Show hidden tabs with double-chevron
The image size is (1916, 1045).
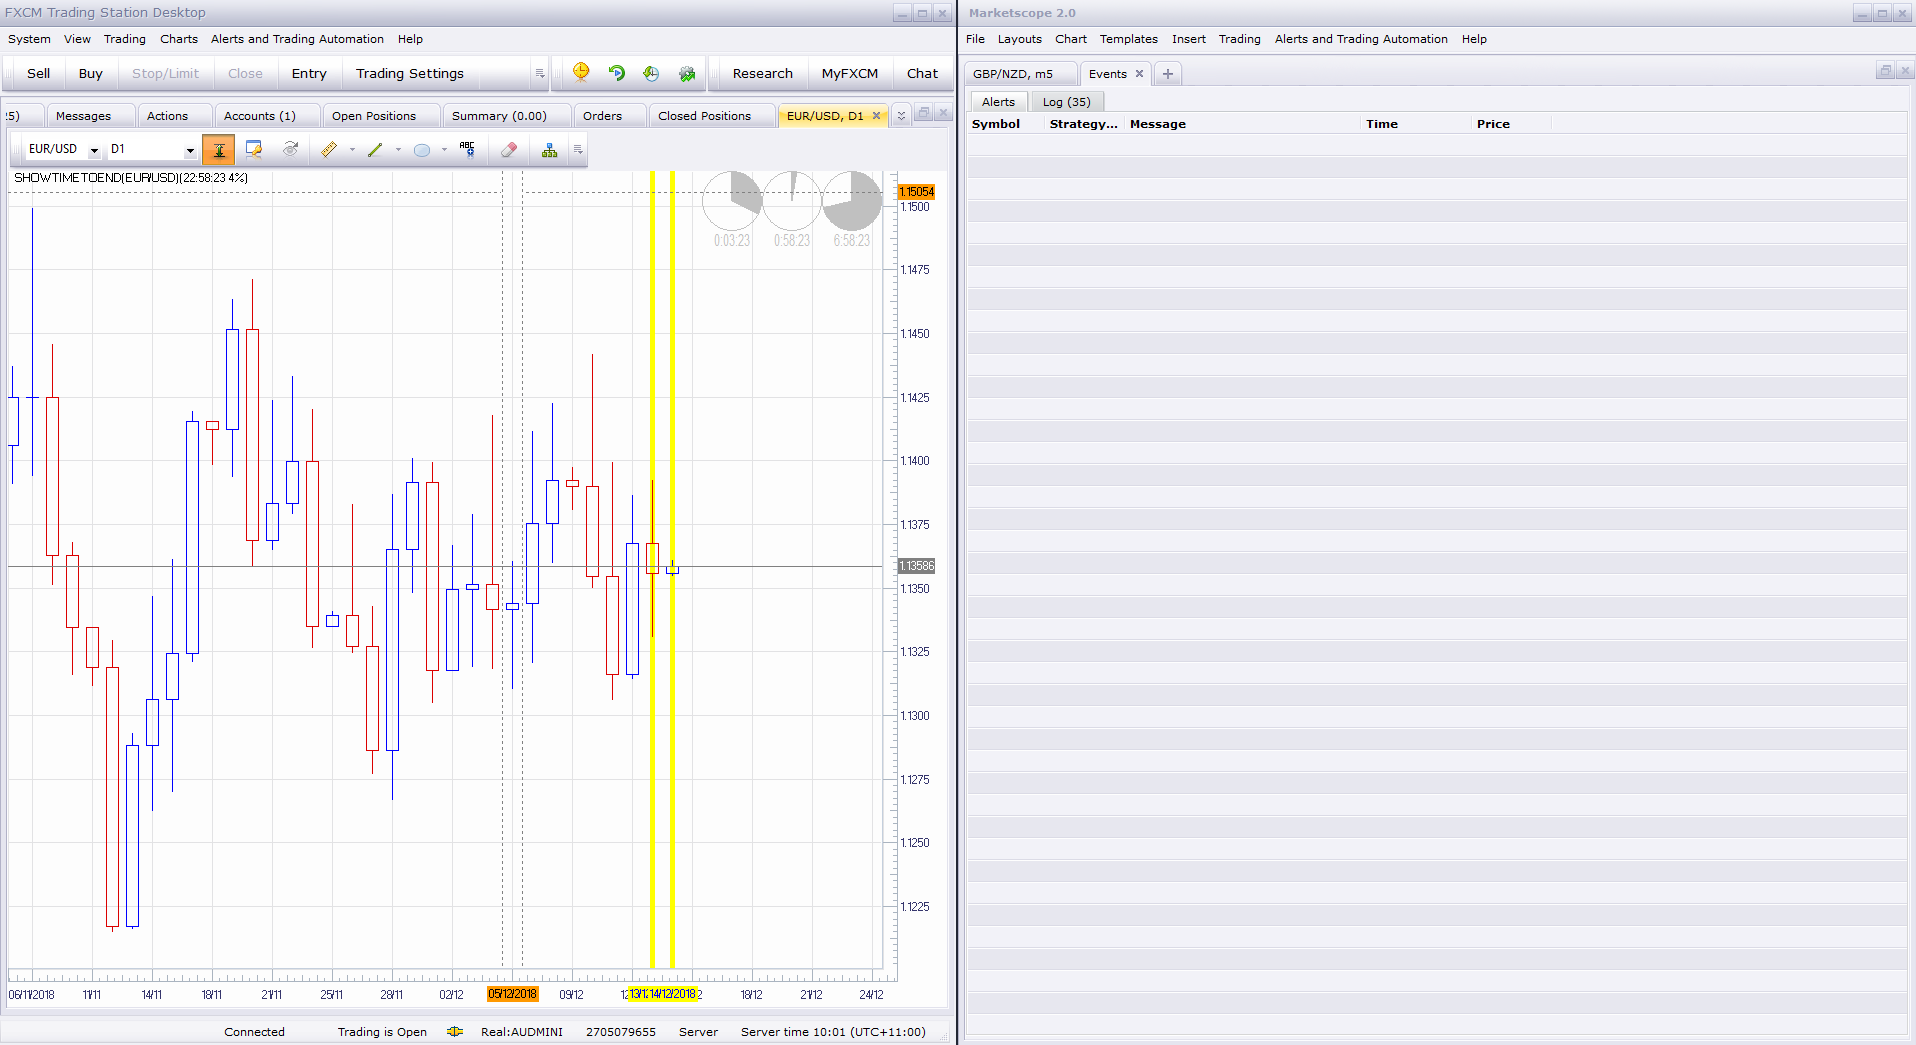[x=901, y=116]
